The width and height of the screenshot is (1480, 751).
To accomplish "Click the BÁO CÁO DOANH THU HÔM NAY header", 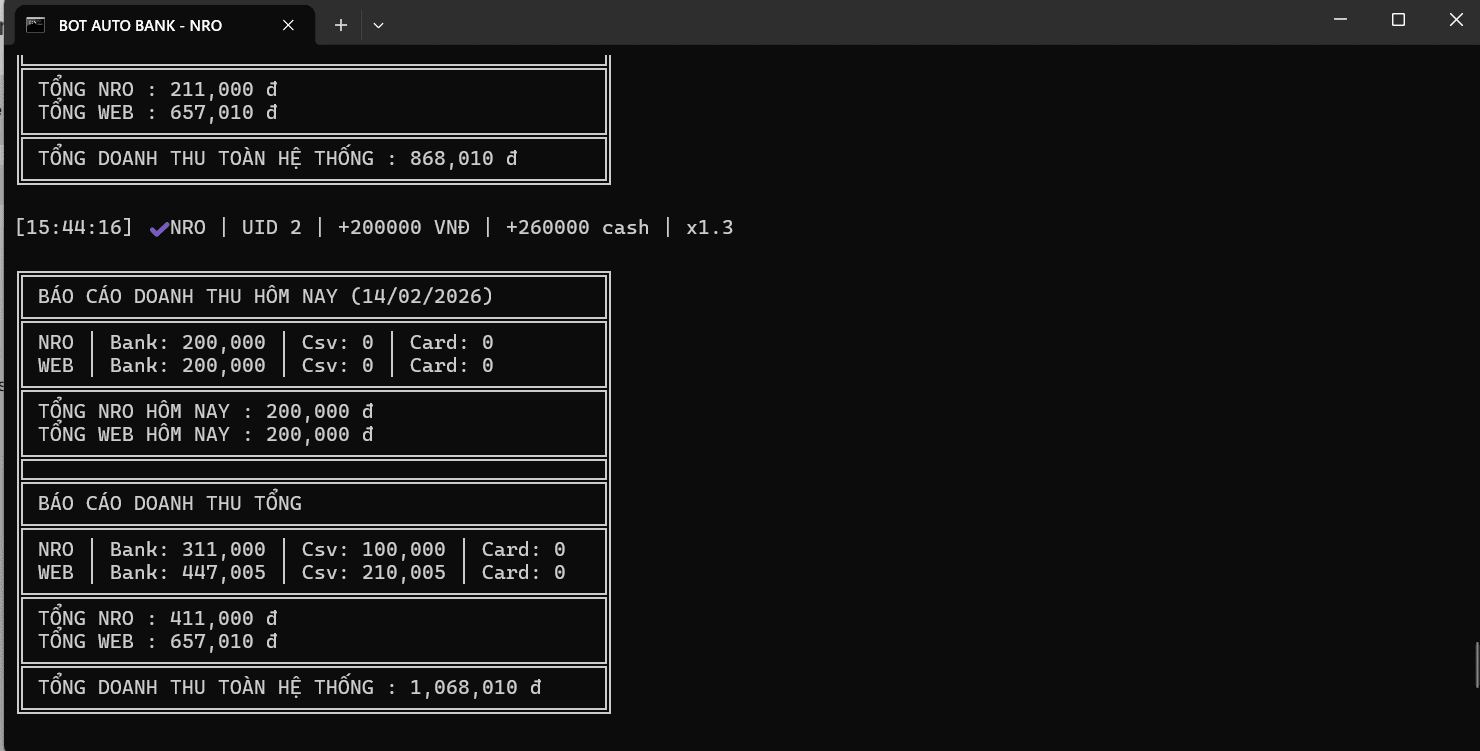I will pos(266,297).
